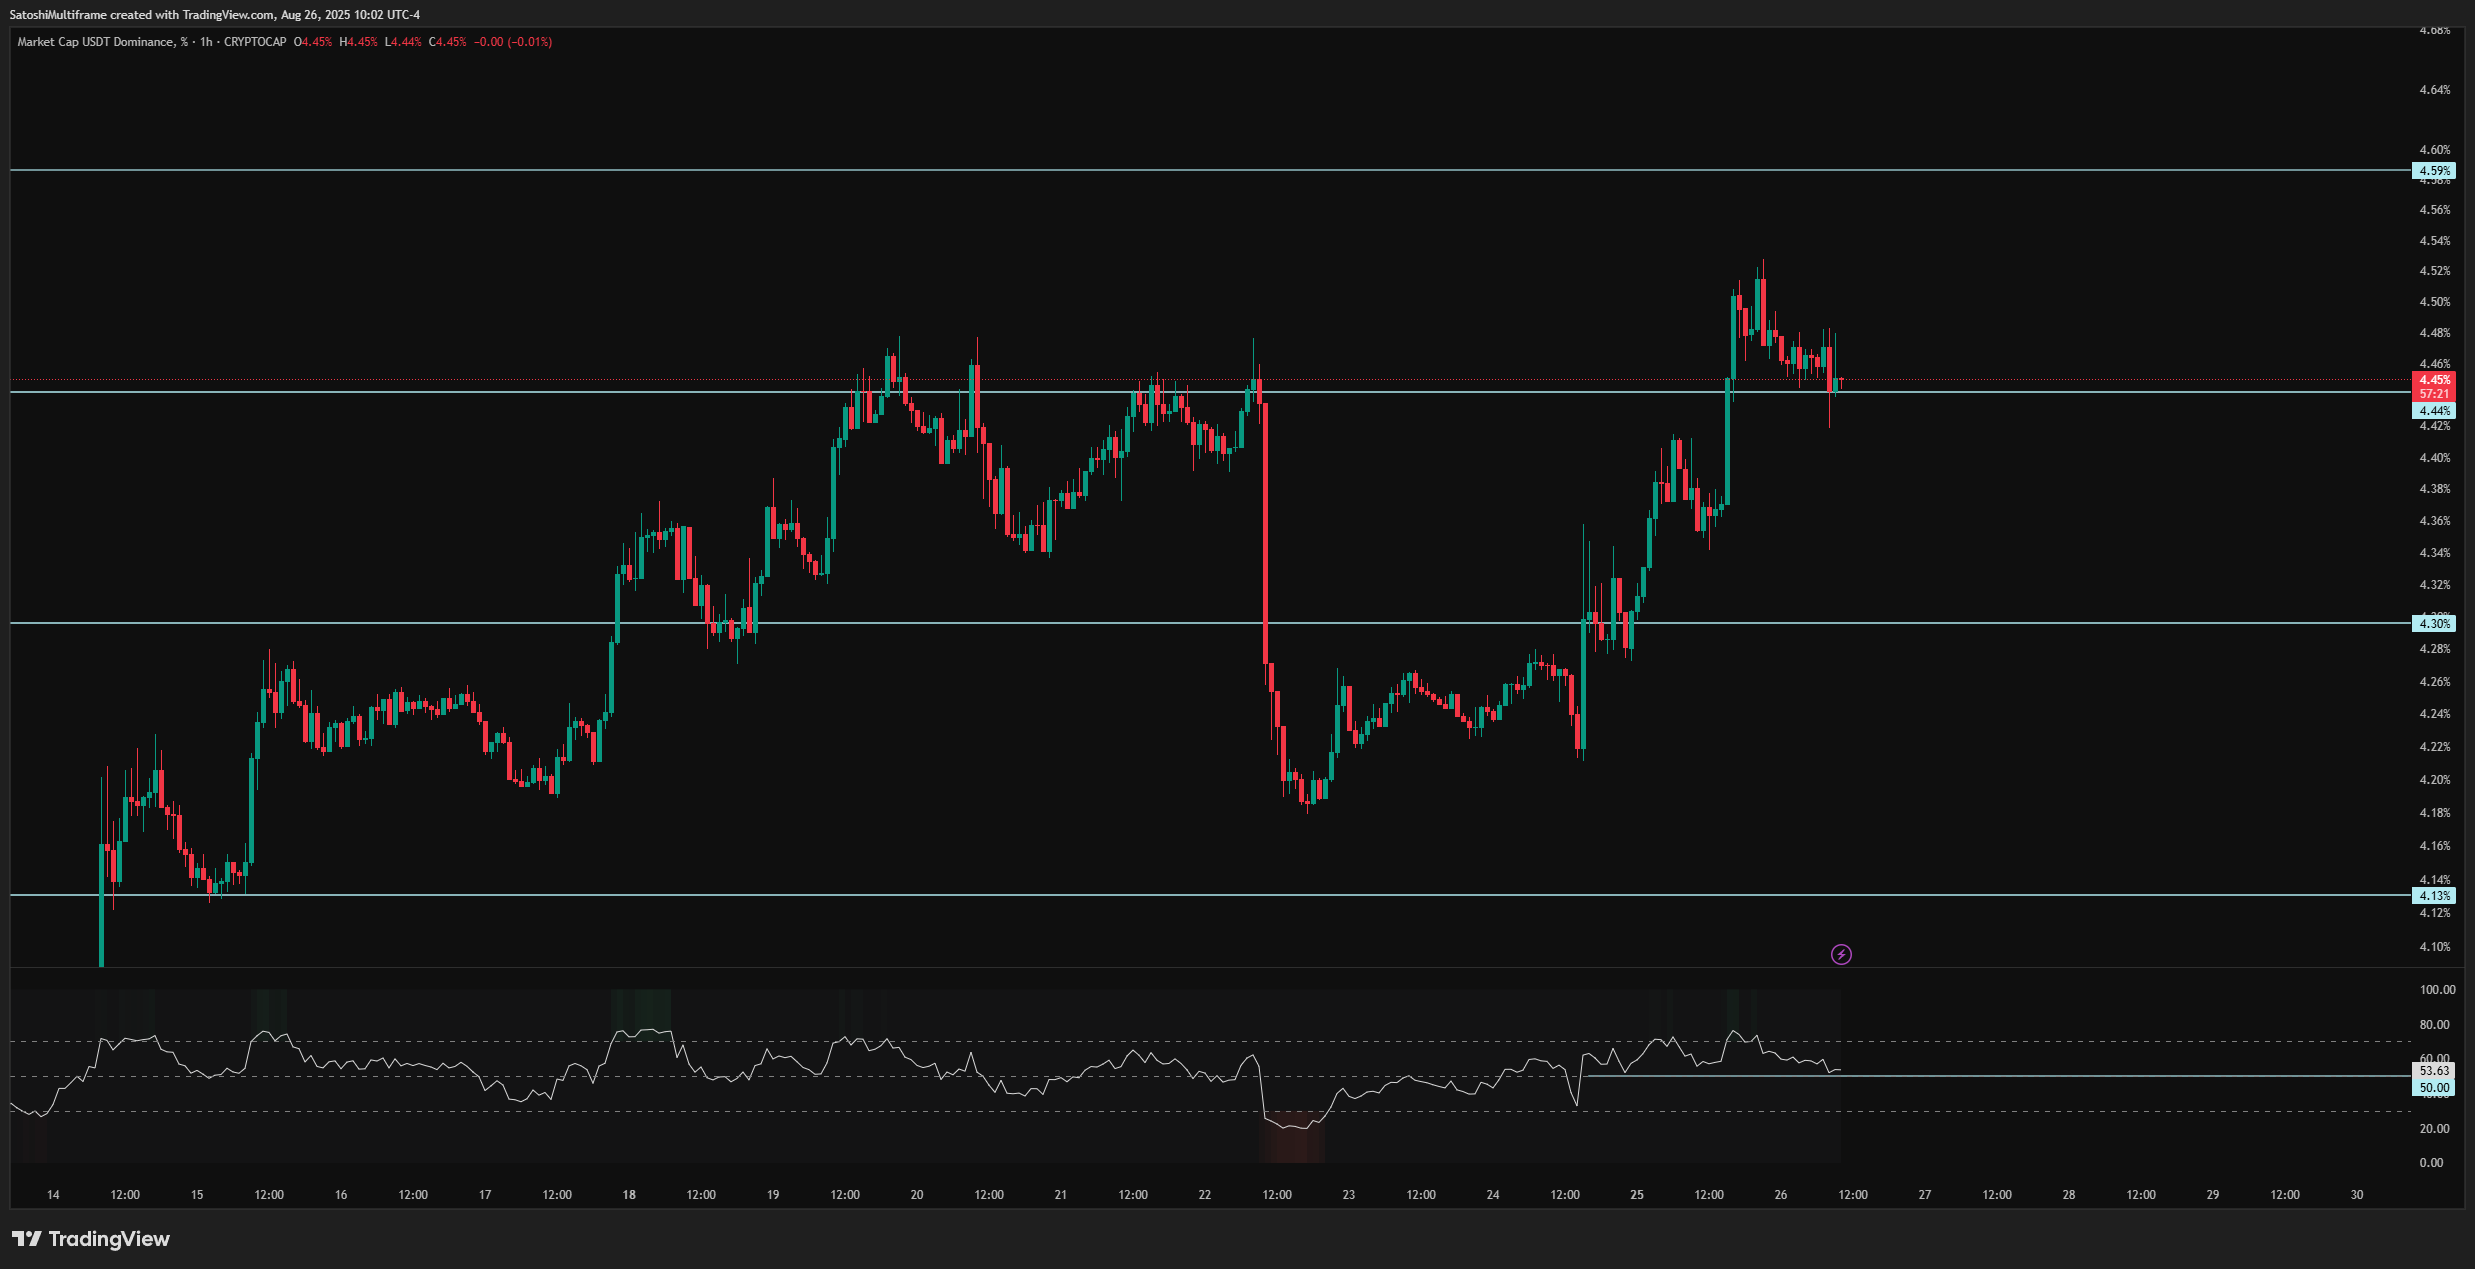Click the 20.00 RSI scale label
Image resolution: width=2475 pixels, height=1269 pixels.
click(x=2434, y=1129)
